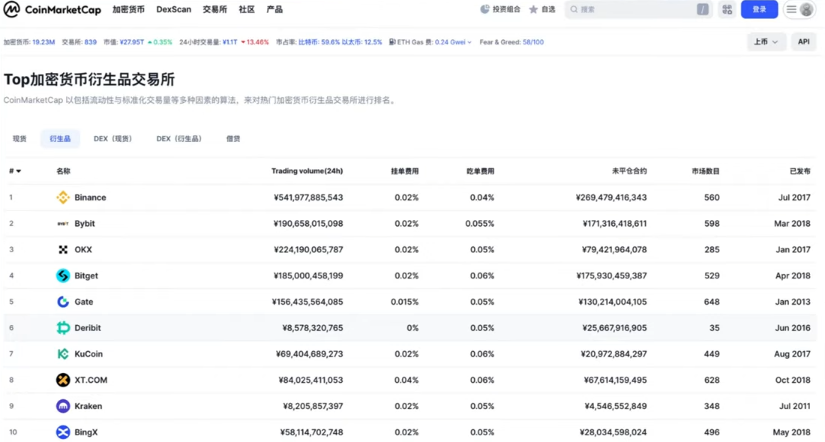Click into the 搜索 search field
Image resolution: width=825 pixels, height=442 pixels.
637,9
